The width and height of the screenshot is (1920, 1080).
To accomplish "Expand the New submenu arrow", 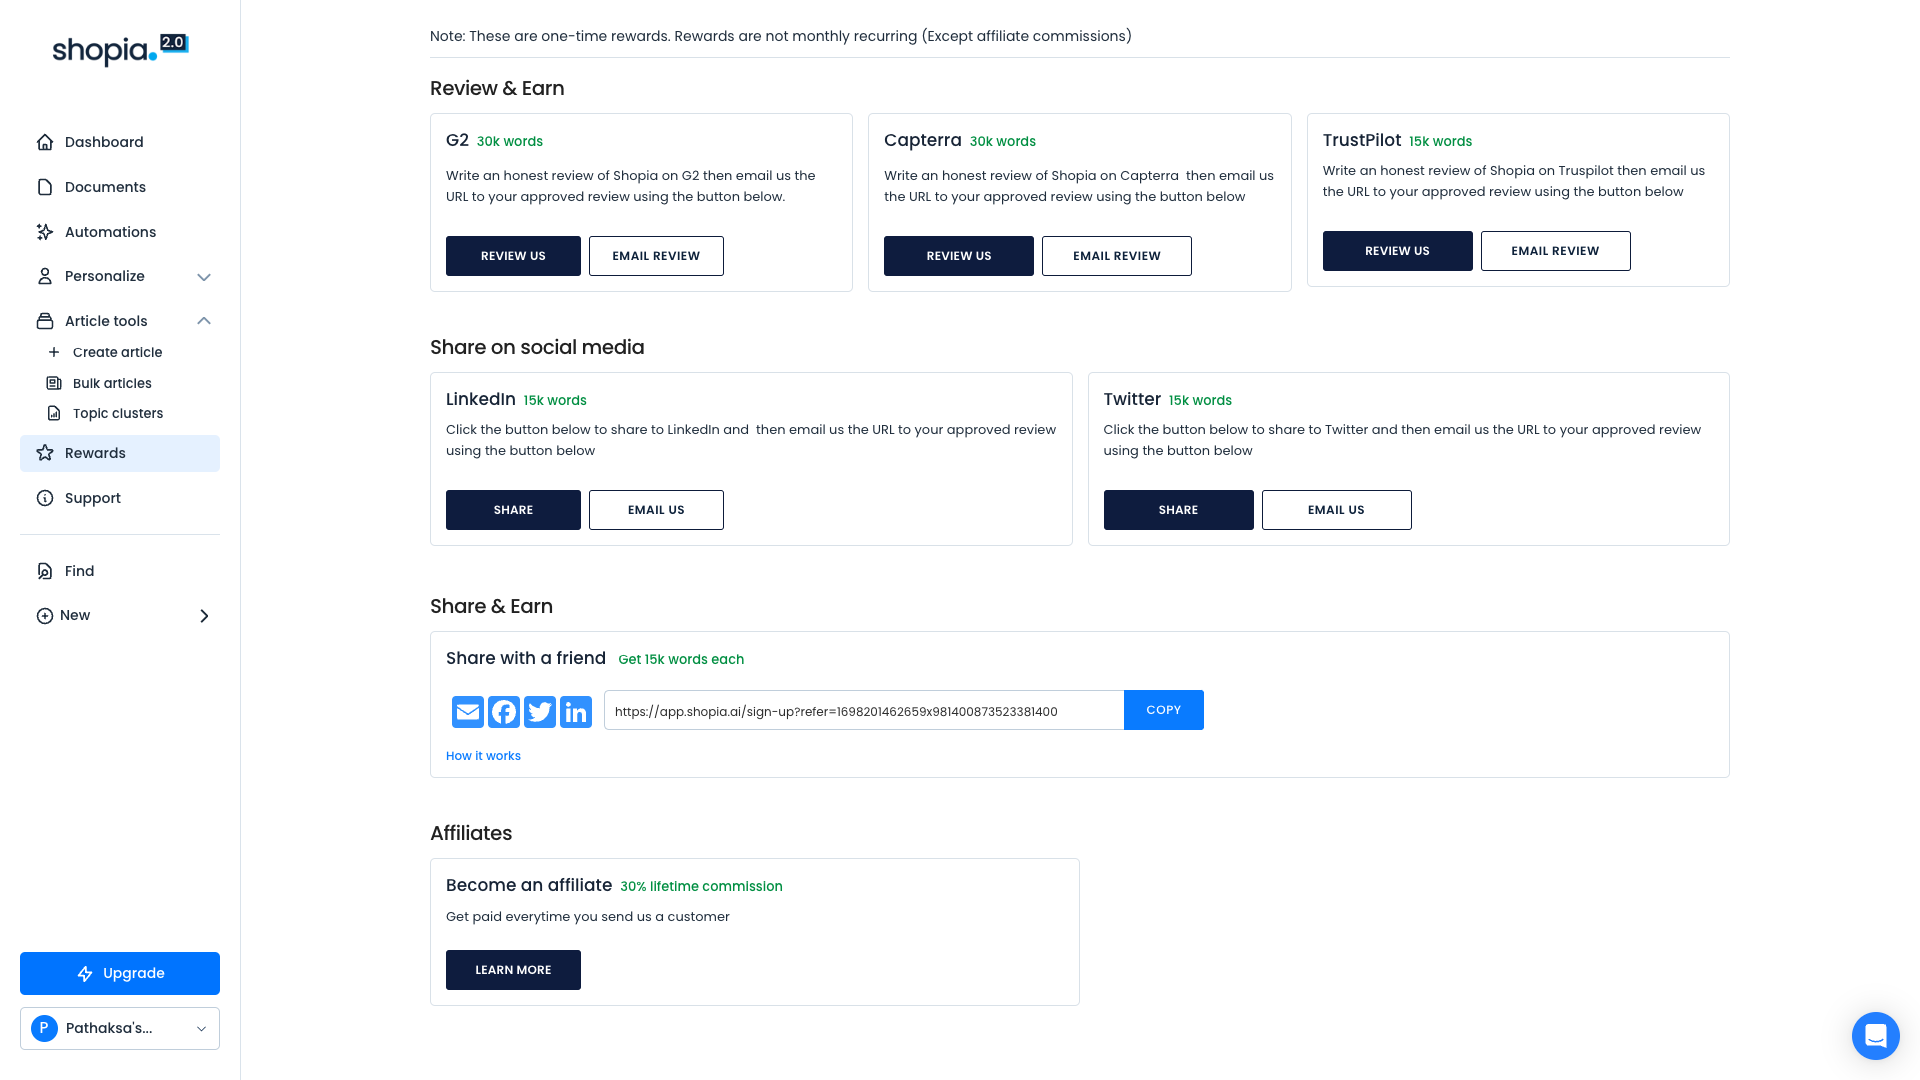I will (204, 616).
